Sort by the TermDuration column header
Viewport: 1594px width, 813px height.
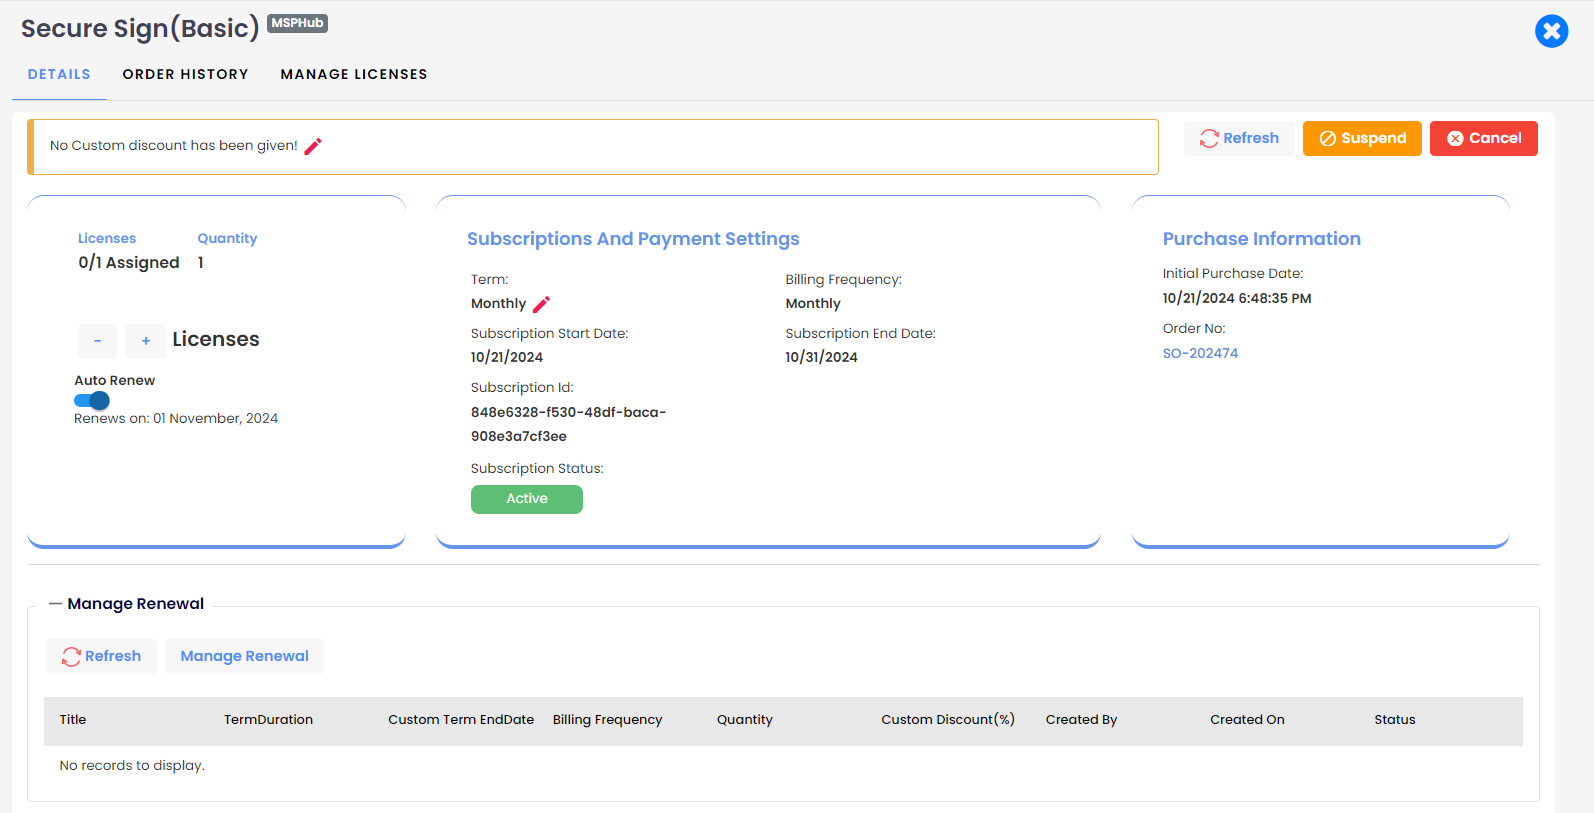point(268,720)
